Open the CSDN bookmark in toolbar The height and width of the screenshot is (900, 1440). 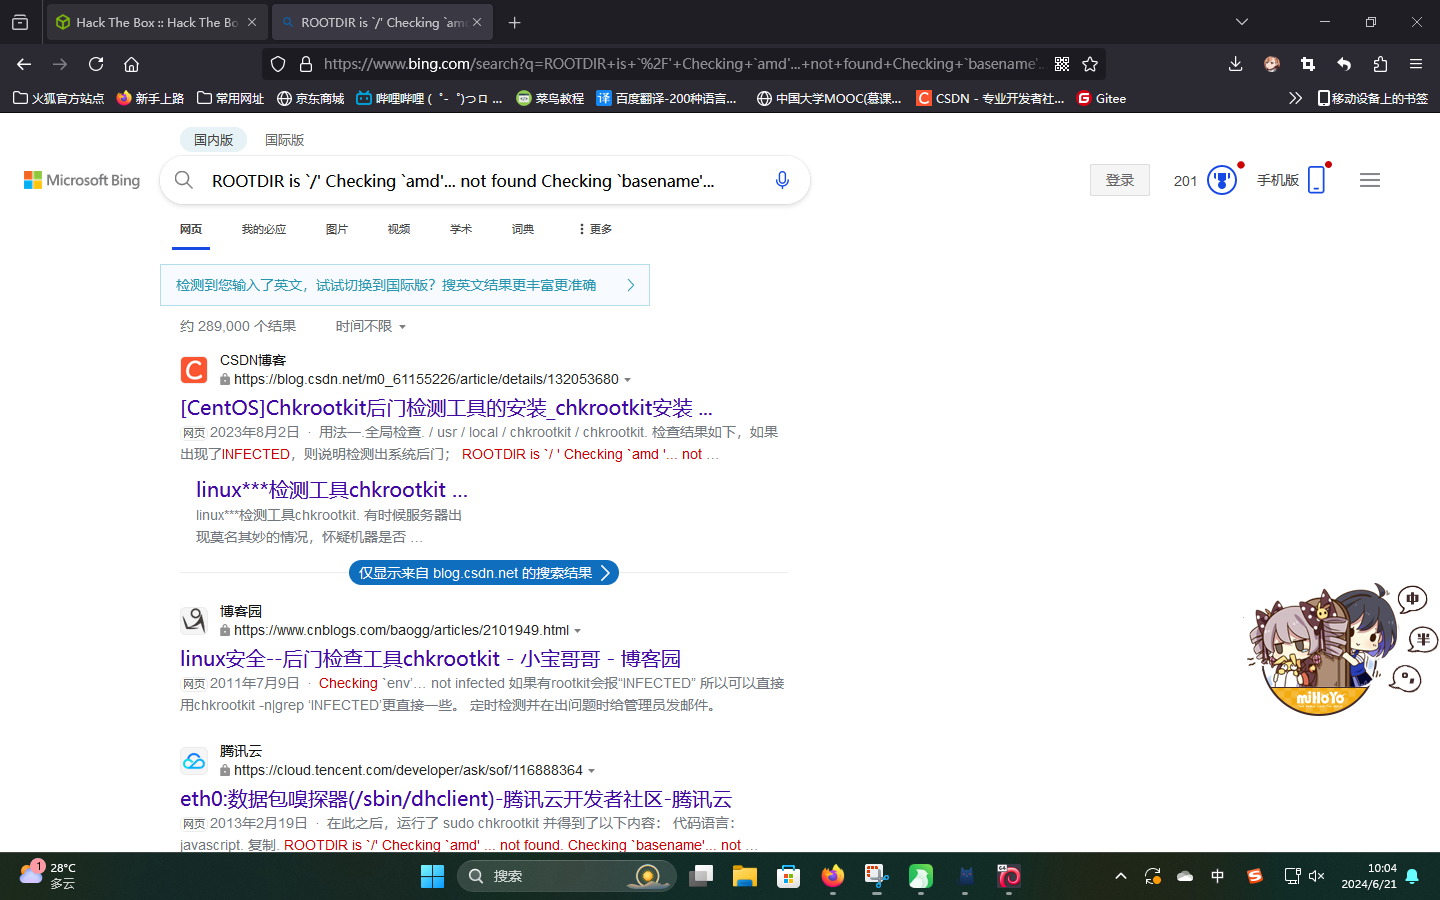click(x=990, y=98)
